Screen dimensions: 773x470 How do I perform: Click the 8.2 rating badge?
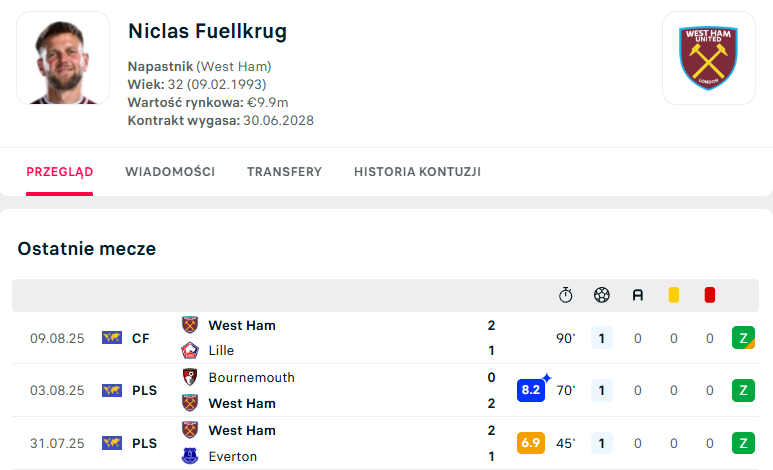point(531,390)
